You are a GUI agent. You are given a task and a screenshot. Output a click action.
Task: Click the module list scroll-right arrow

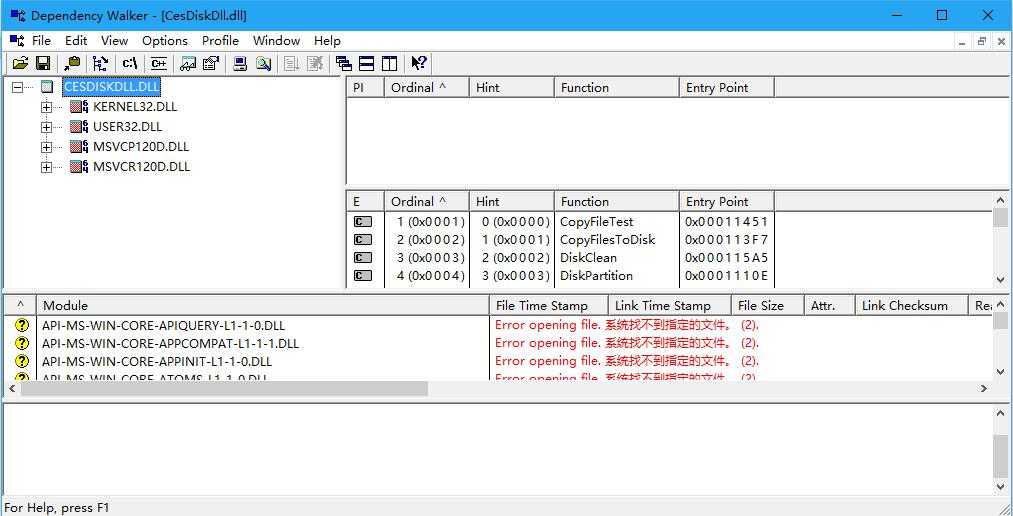tap(984, 389)
